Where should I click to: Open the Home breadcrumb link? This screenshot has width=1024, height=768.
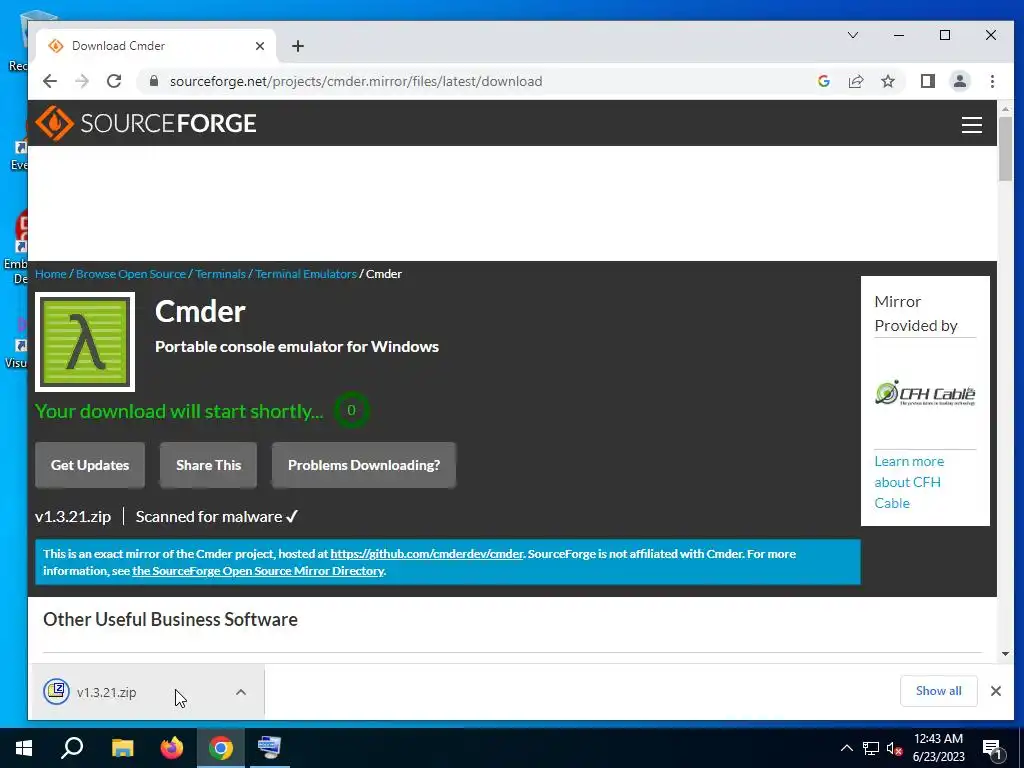(51, 274)
